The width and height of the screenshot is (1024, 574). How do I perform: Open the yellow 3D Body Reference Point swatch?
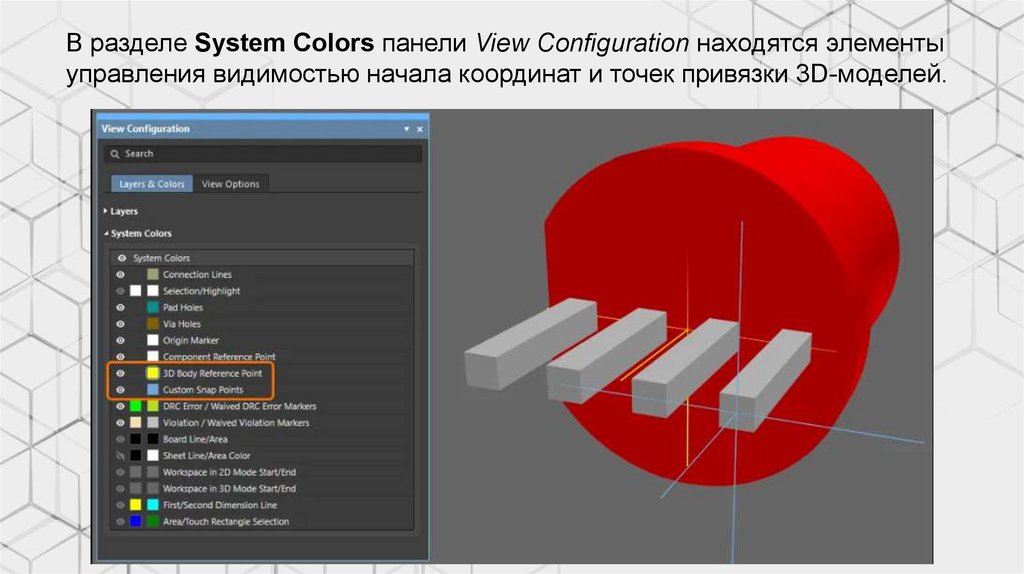[153, 373]
